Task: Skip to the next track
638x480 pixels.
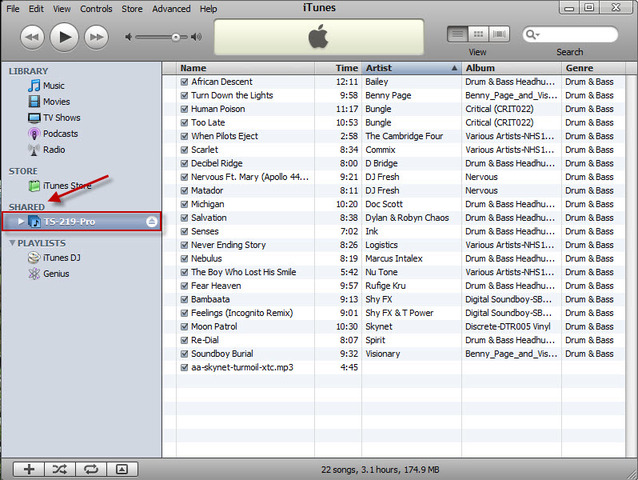Action: [96, 37]
